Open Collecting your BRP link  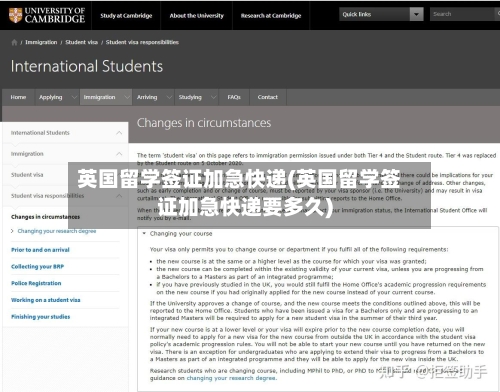point(37,266)
